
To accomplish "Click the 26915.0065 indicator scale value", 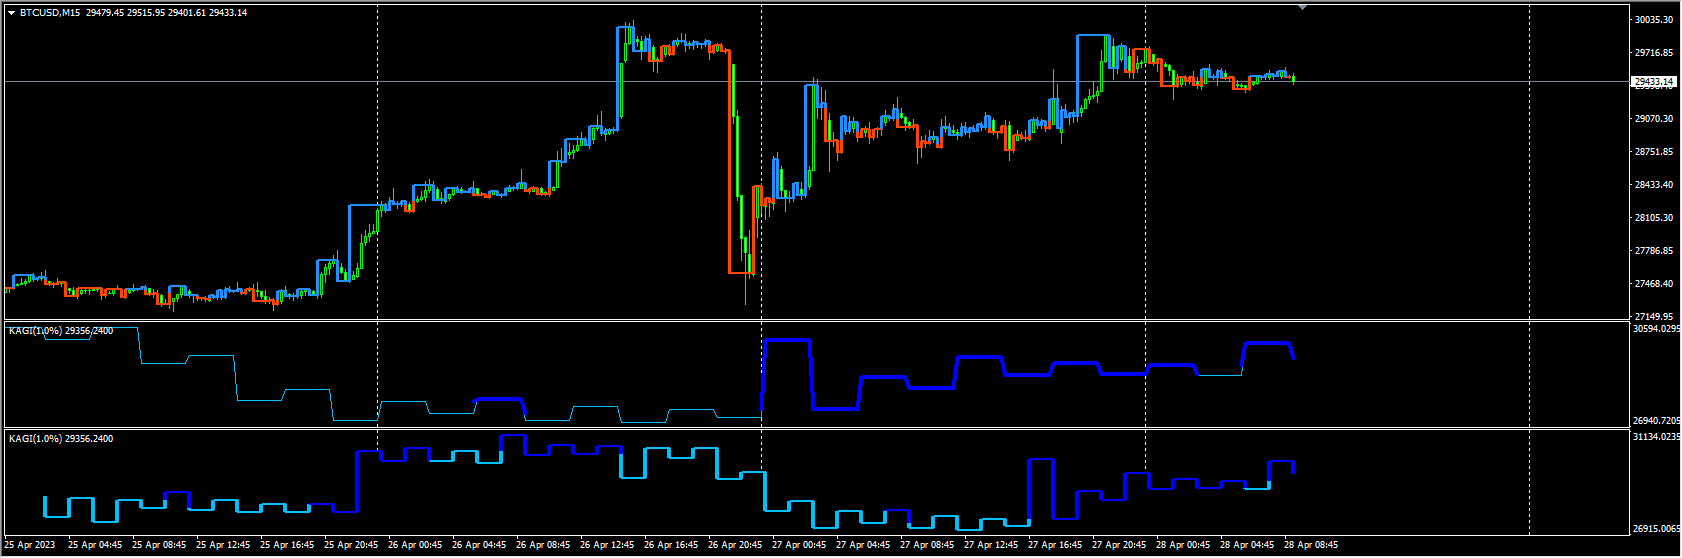I will [1656, 529].
